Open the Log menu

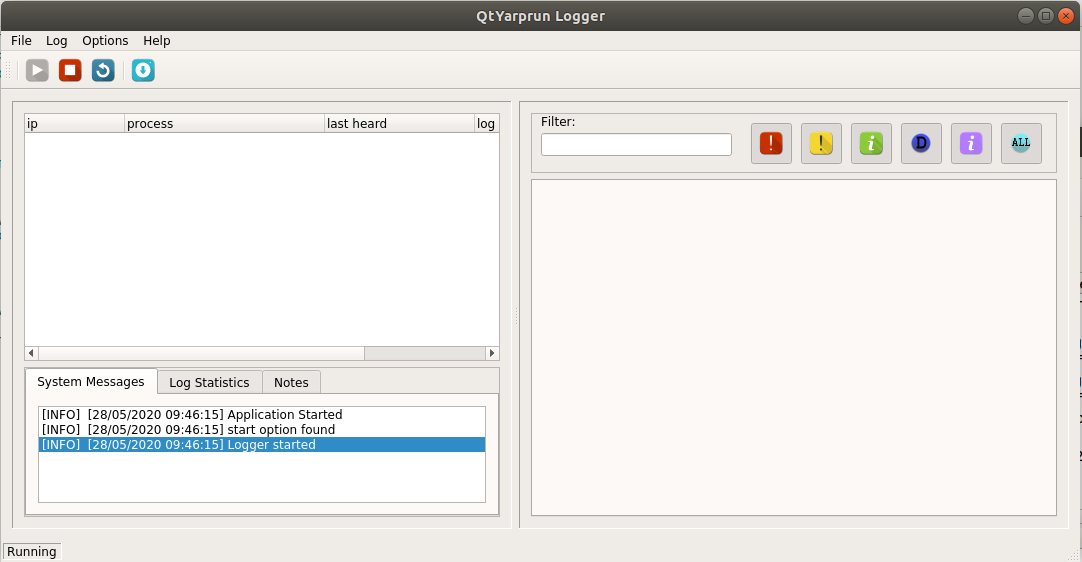[57, 41]
